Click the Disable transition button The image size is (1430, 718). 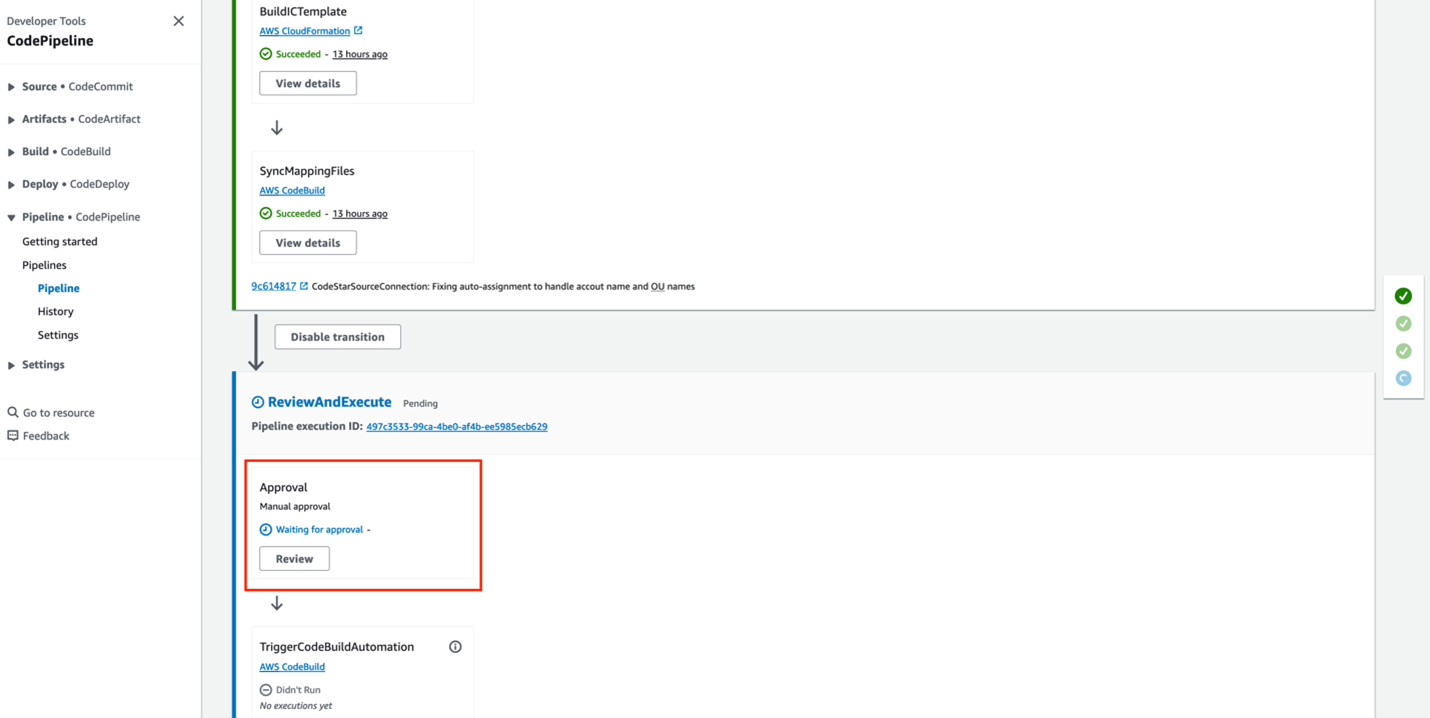tap(337, 336)
